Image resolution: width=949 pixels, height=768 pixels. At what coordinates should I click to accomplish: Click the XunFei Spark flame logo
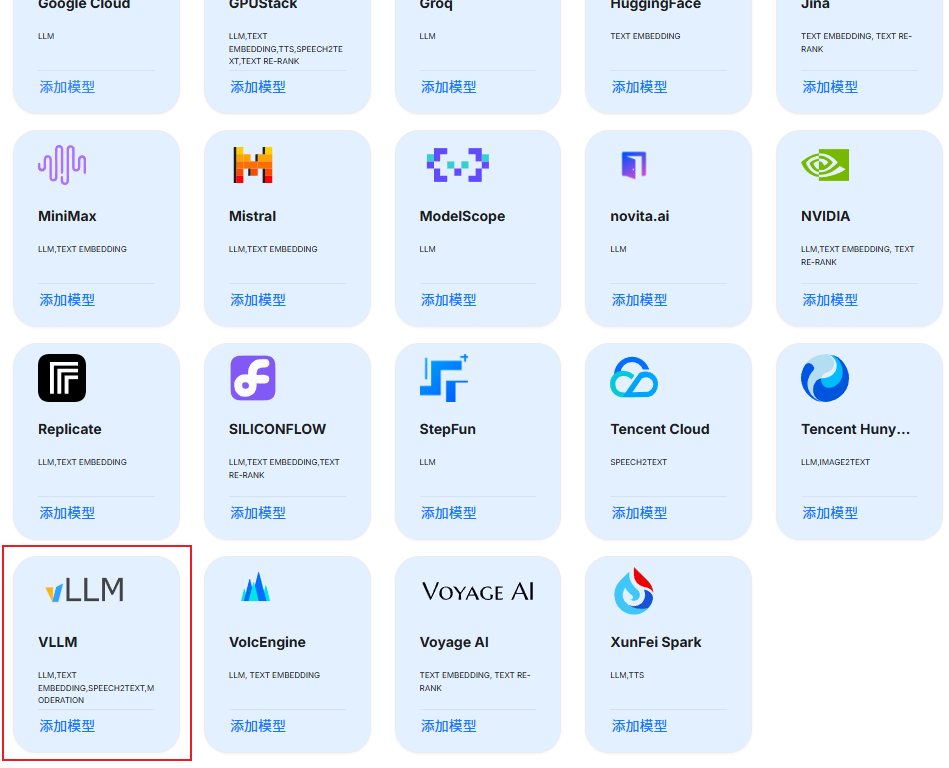coord(634,591)
